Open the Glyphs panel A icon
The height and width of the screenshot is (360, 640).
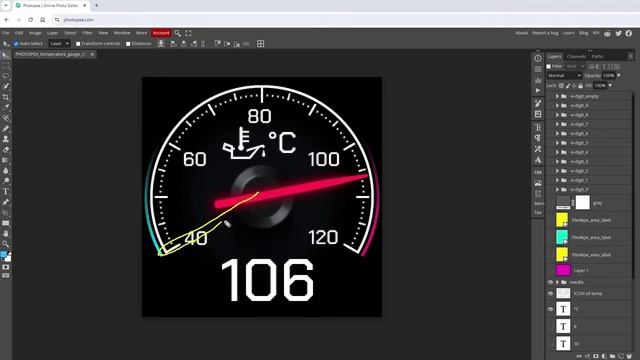(538, 160)
